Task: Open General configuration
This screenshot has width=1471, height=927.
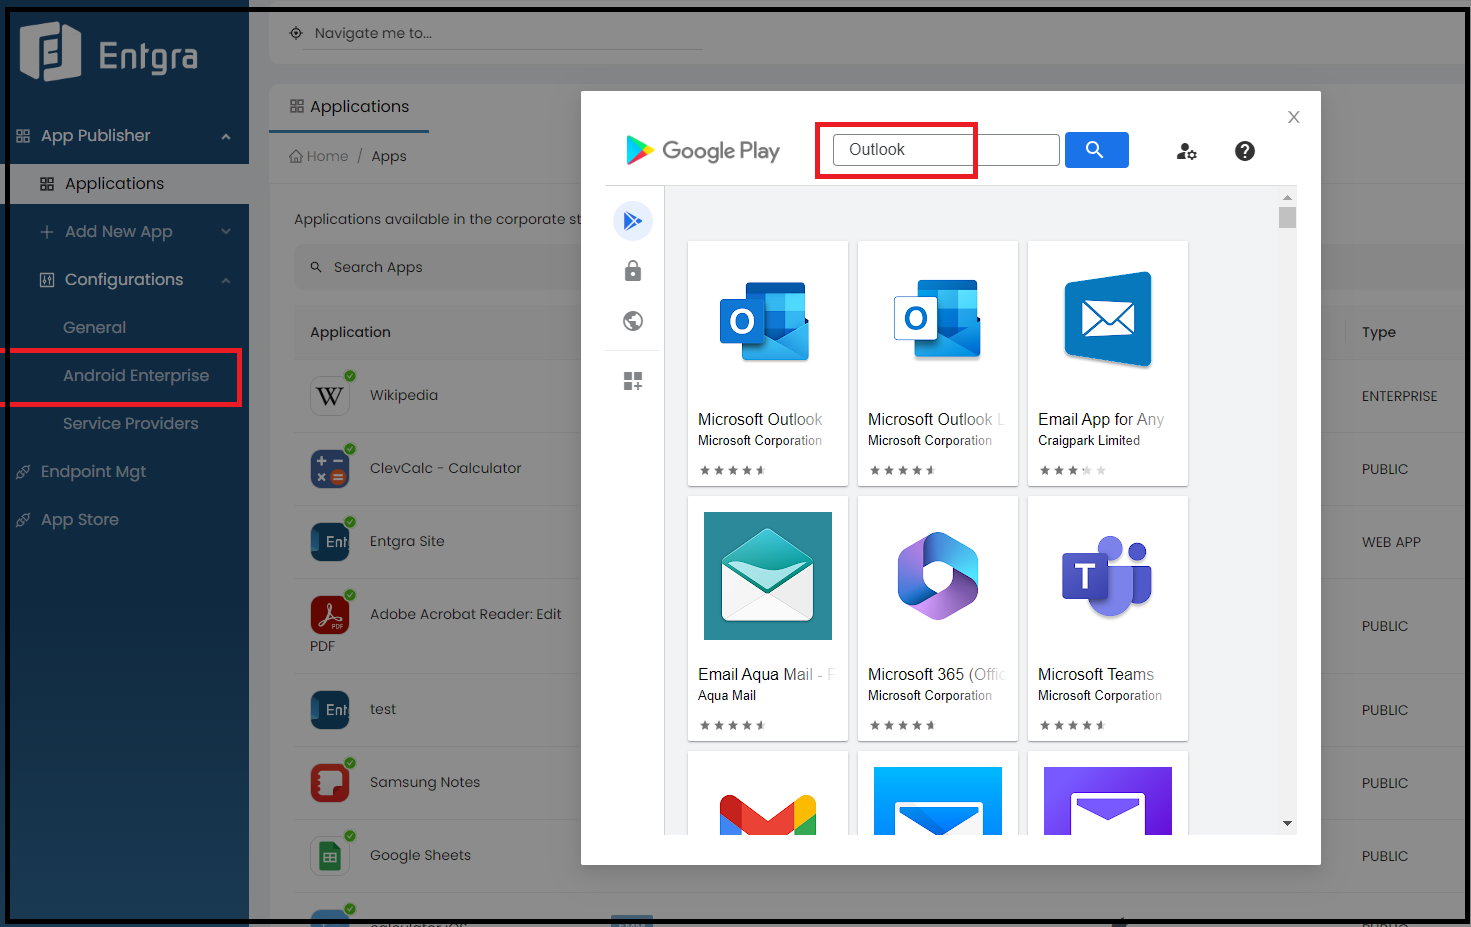Action: [94, 328]
